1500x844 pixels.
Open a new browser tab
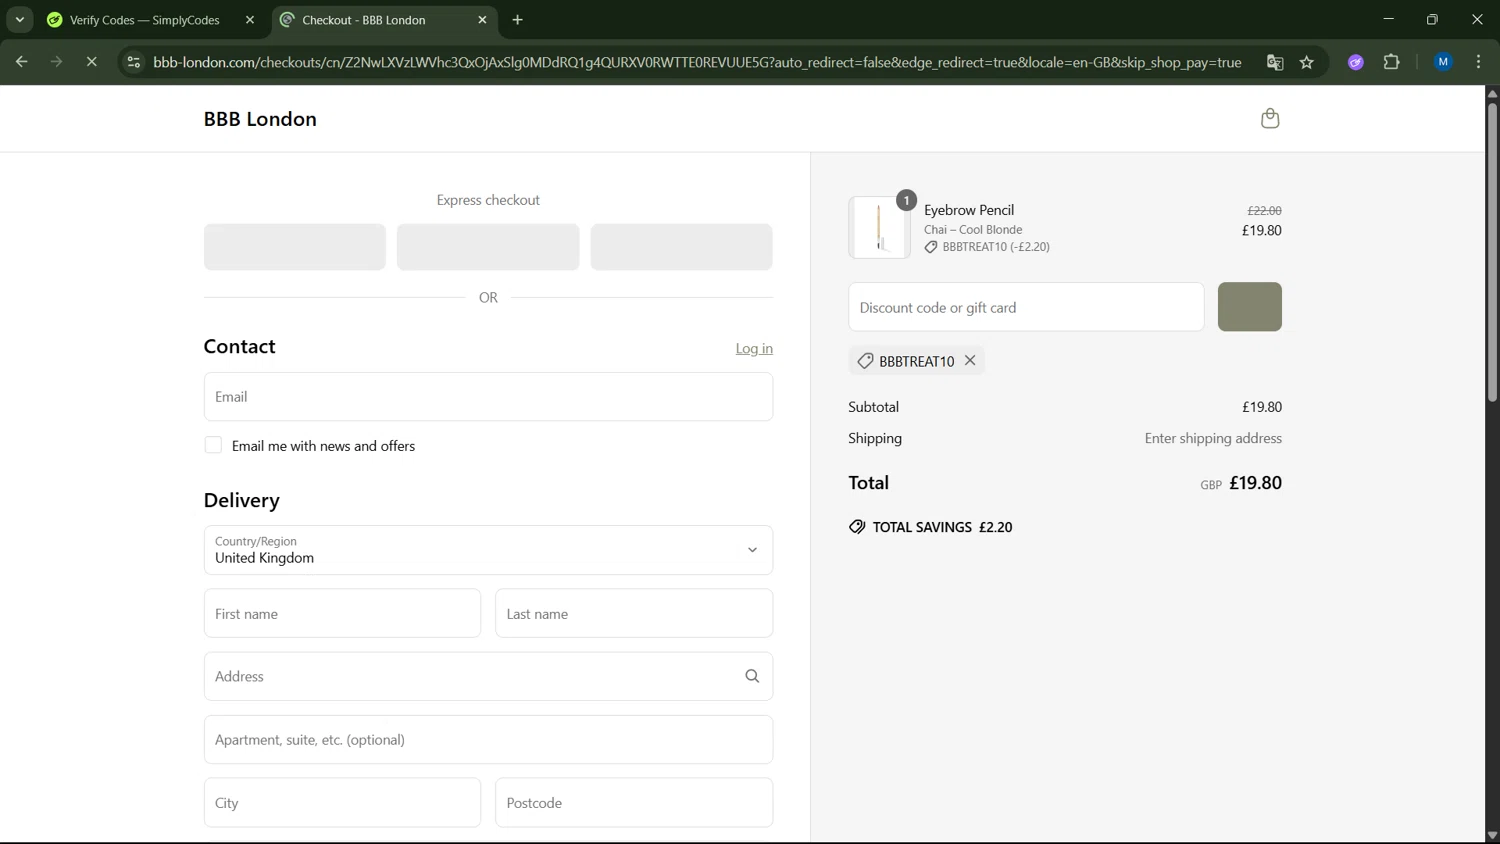click(x=518, y=20)
